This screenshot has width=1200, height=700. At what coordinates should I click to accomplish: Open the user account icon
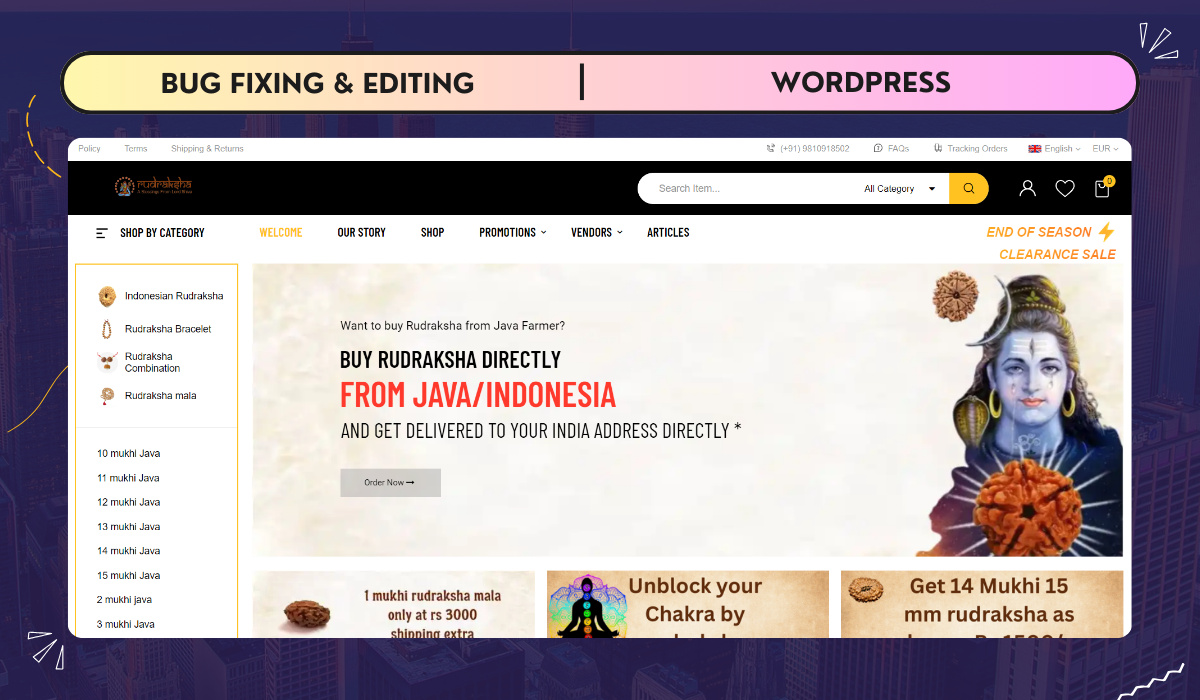pos(1027,188)
